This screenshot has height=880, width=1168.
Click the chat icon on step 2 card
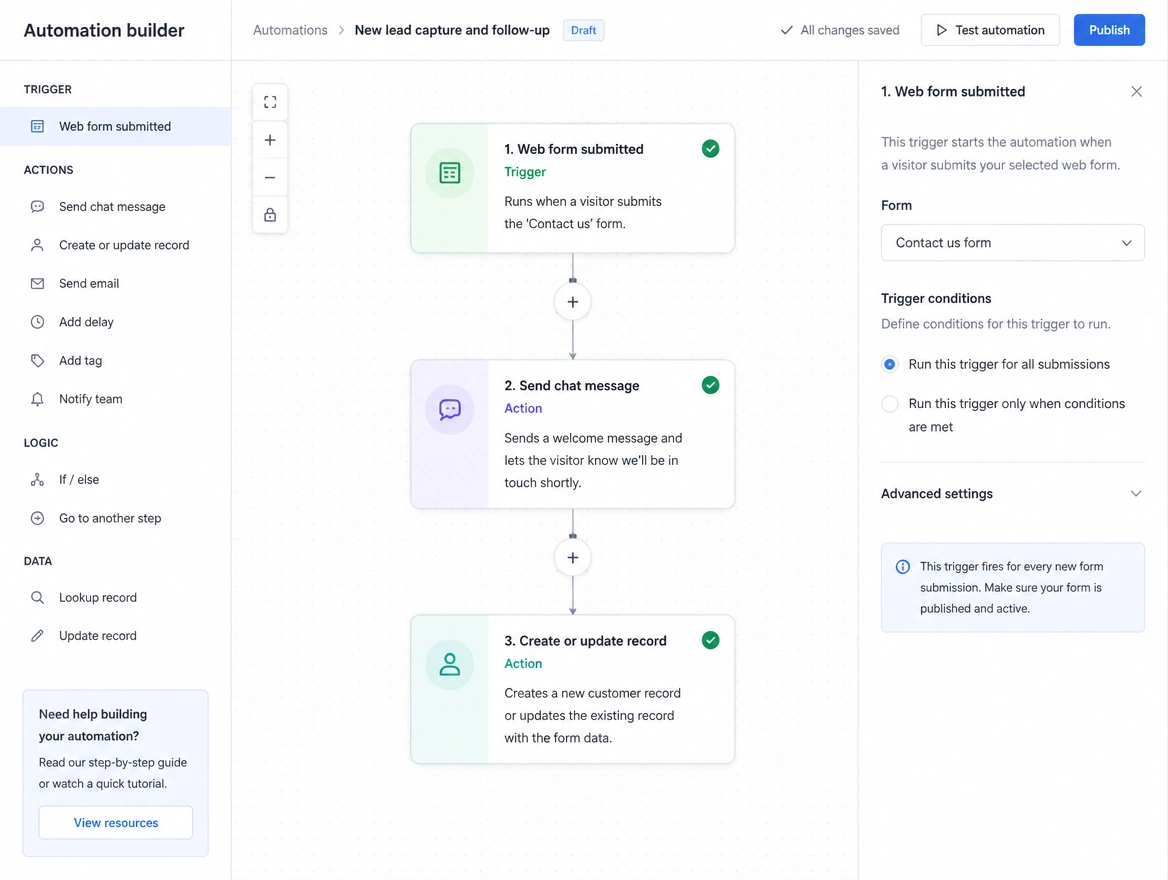click(x=450, y=409)
